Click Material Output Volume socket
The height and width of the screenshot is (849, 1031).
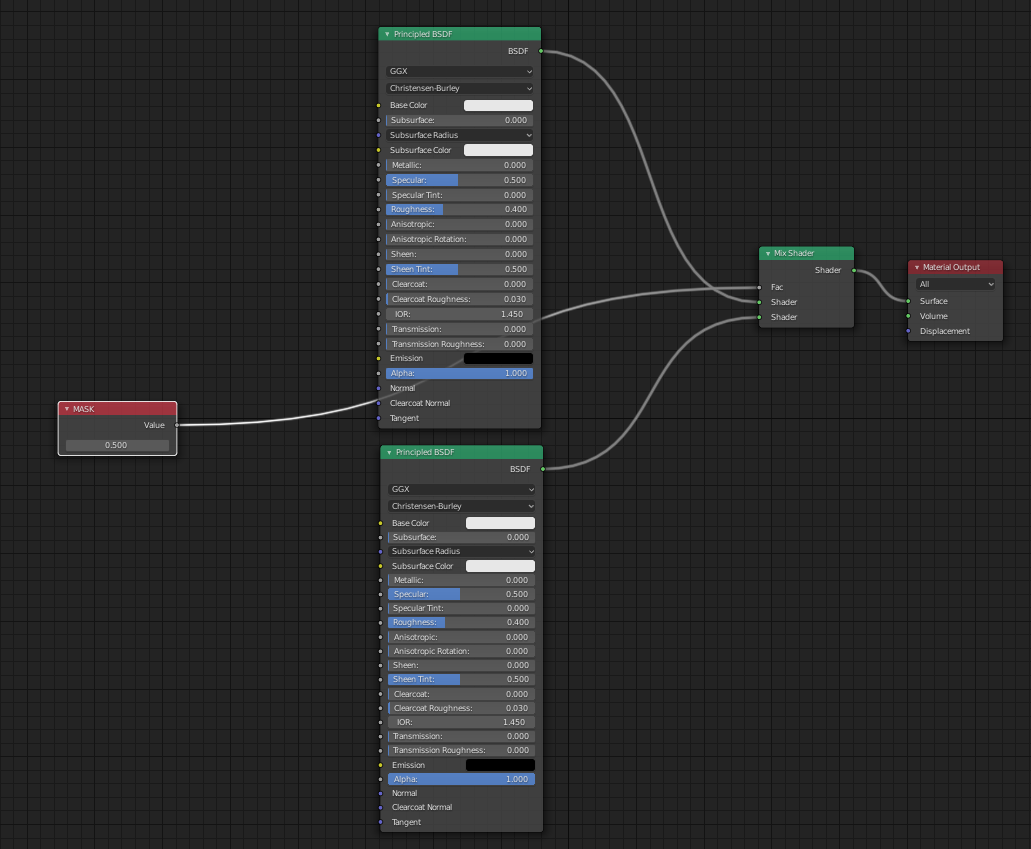tap(909, 316)
